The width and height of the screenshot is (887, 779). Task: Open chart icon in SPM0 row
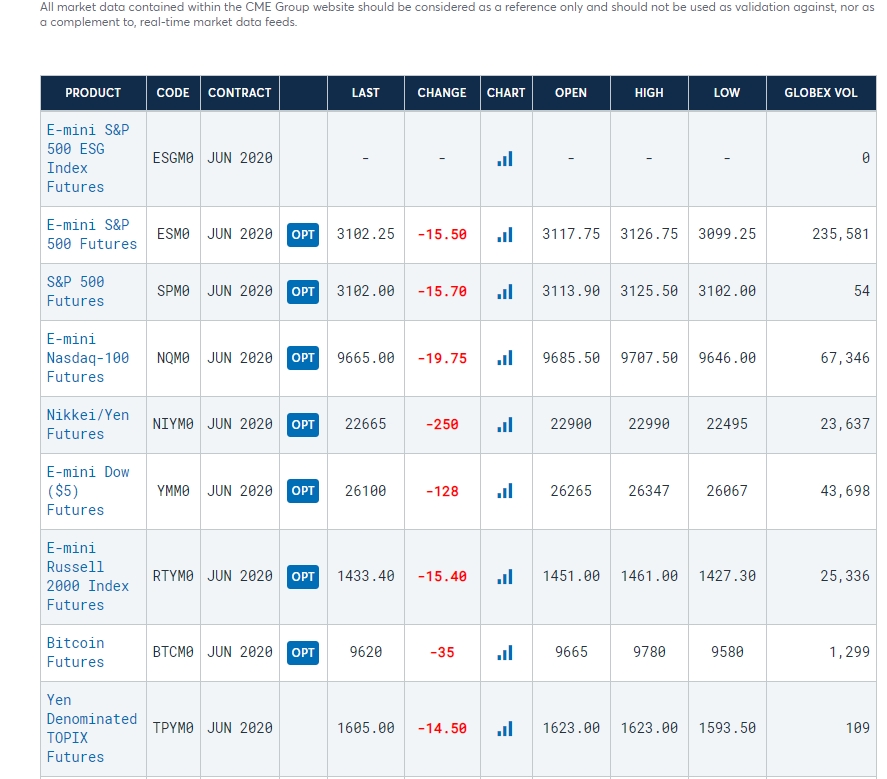505,291
